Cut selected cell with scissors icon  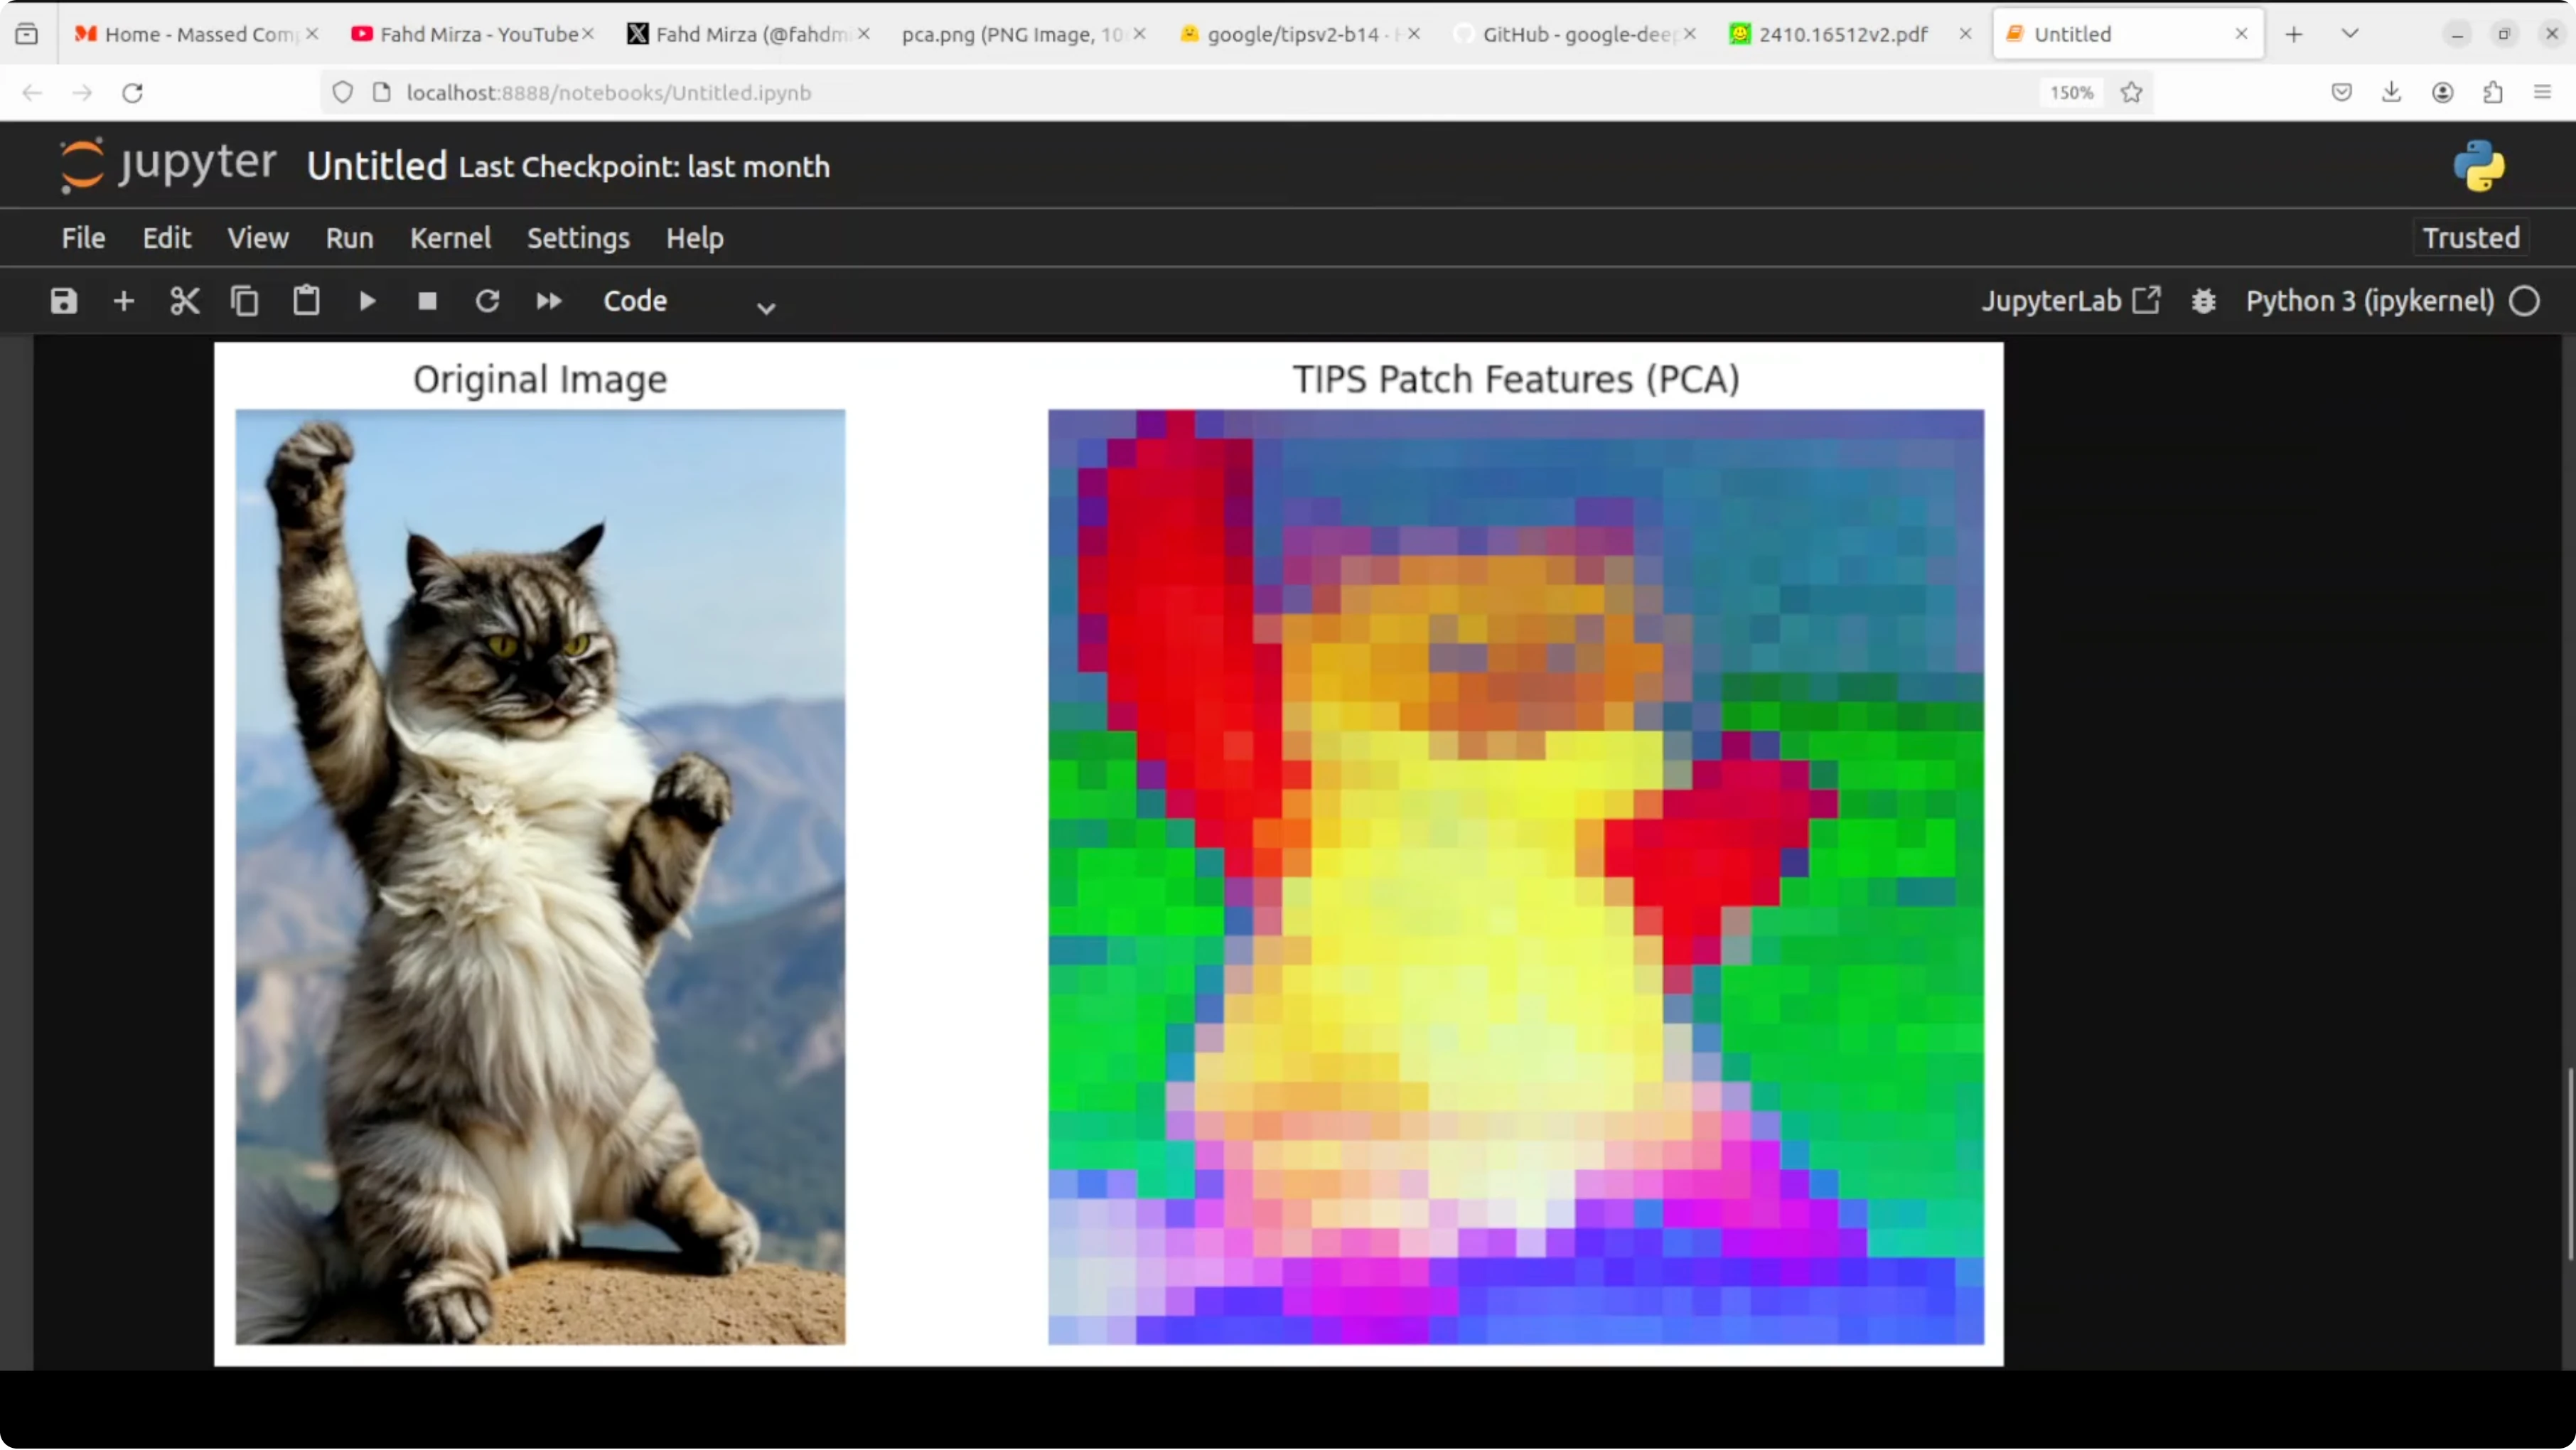click(185, 301)
